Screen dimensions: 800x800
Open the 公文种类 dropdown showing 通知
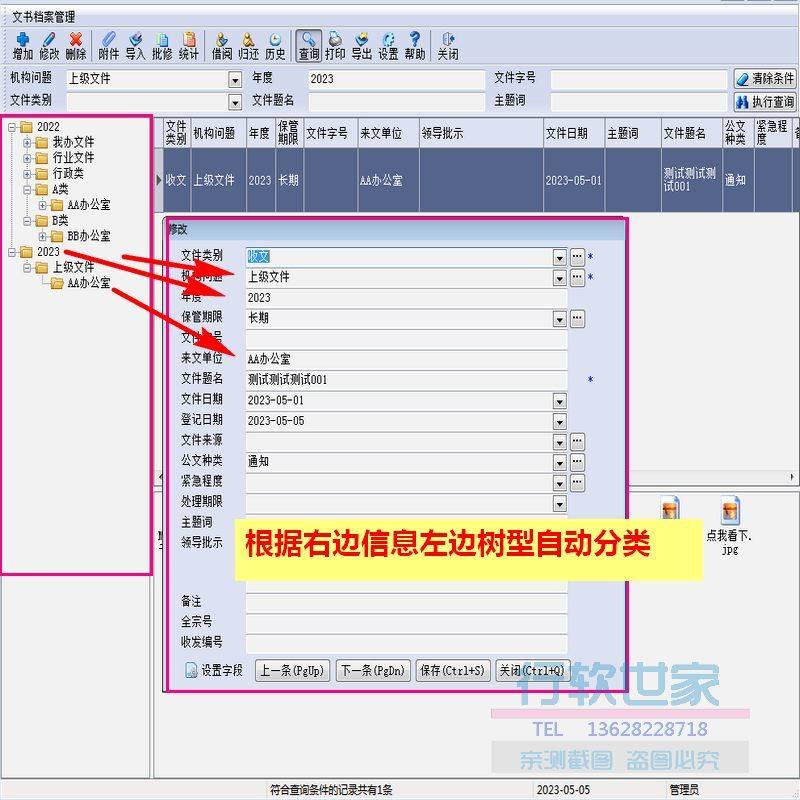click(560, 463)
